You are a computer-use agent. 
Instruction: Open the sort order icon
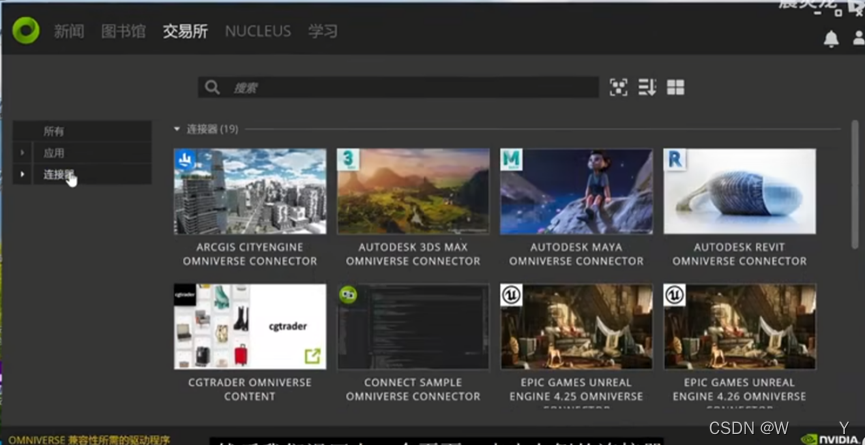click(647, 87)
